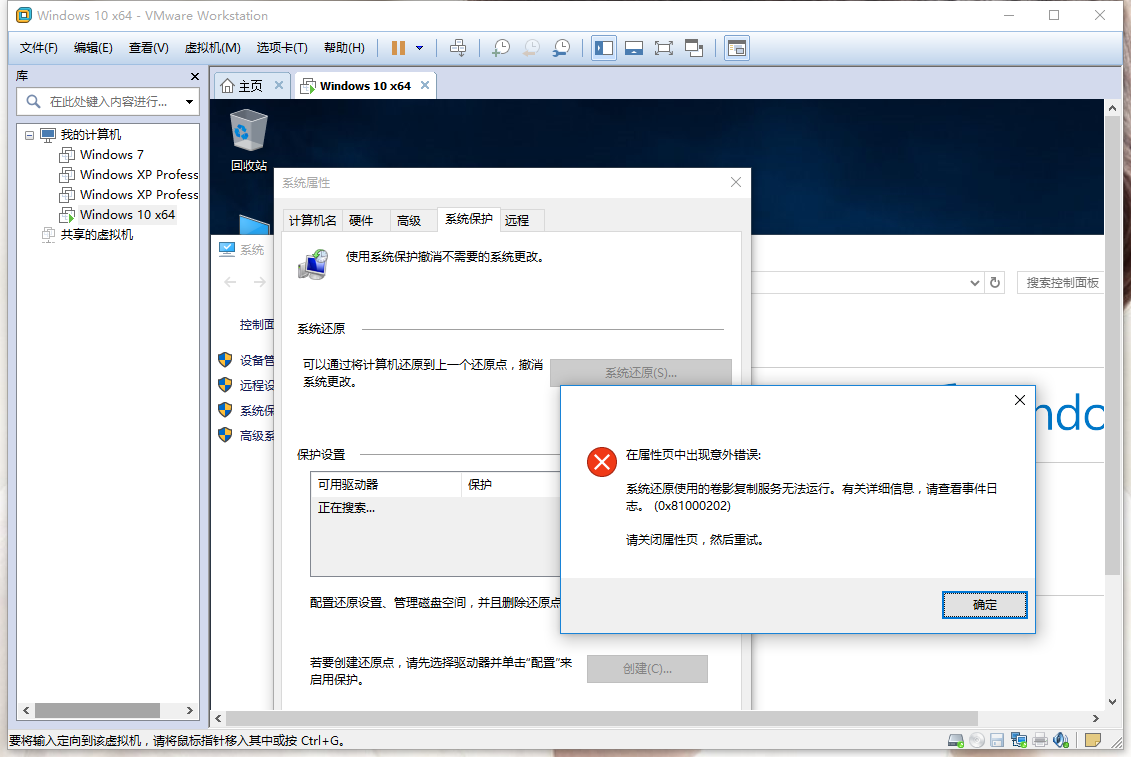
Task: Select the first Windows XP Professional VM
Action: tap(139, 175)
